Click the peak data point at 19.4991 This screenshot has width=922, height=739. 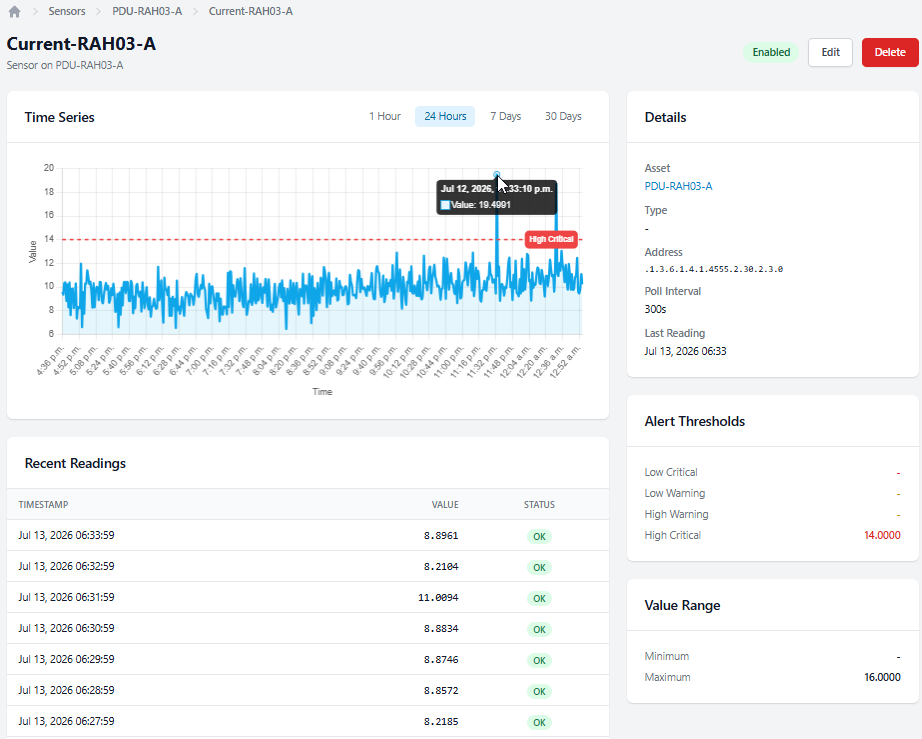496,175
